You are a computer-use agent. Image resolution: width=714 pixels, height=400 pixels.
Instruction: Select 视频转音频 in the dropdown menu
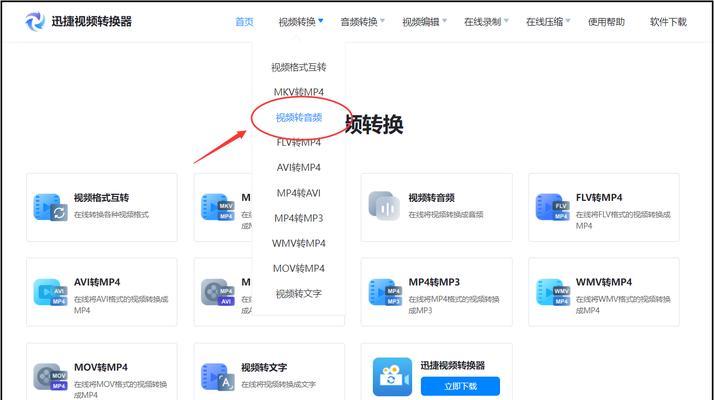point(299,118)
